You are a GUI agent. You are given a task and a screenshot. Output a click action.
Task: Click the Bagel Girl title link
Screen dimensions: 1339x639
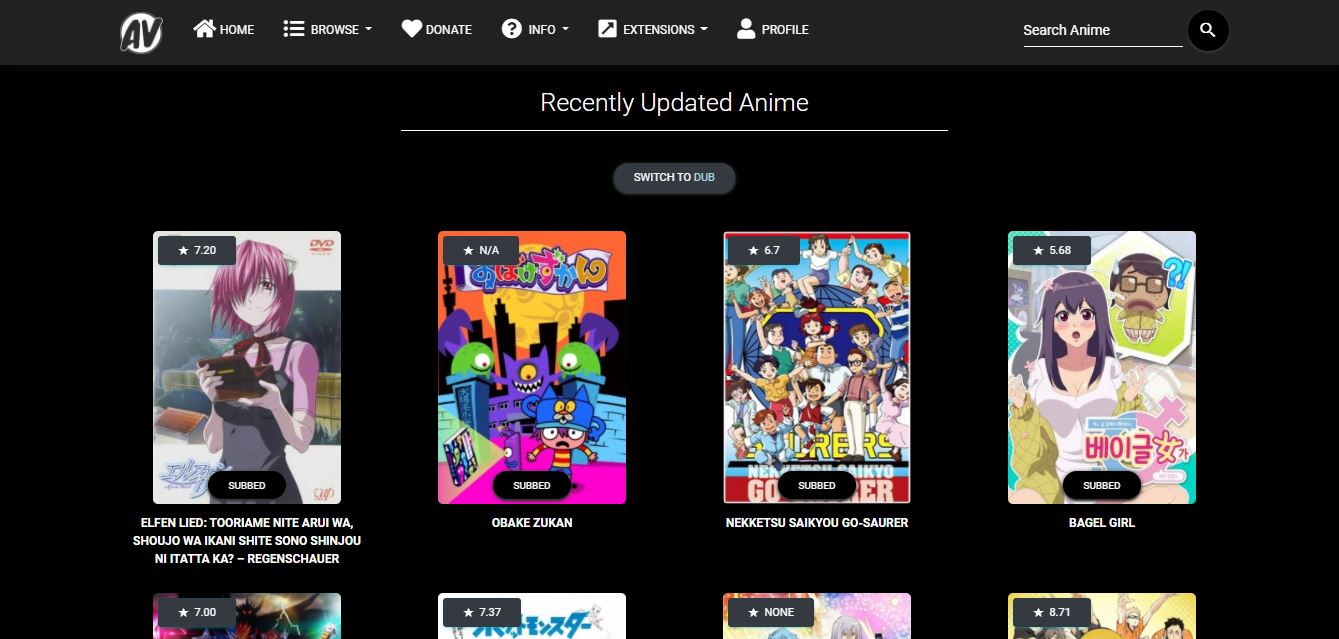coord(1102,523)
